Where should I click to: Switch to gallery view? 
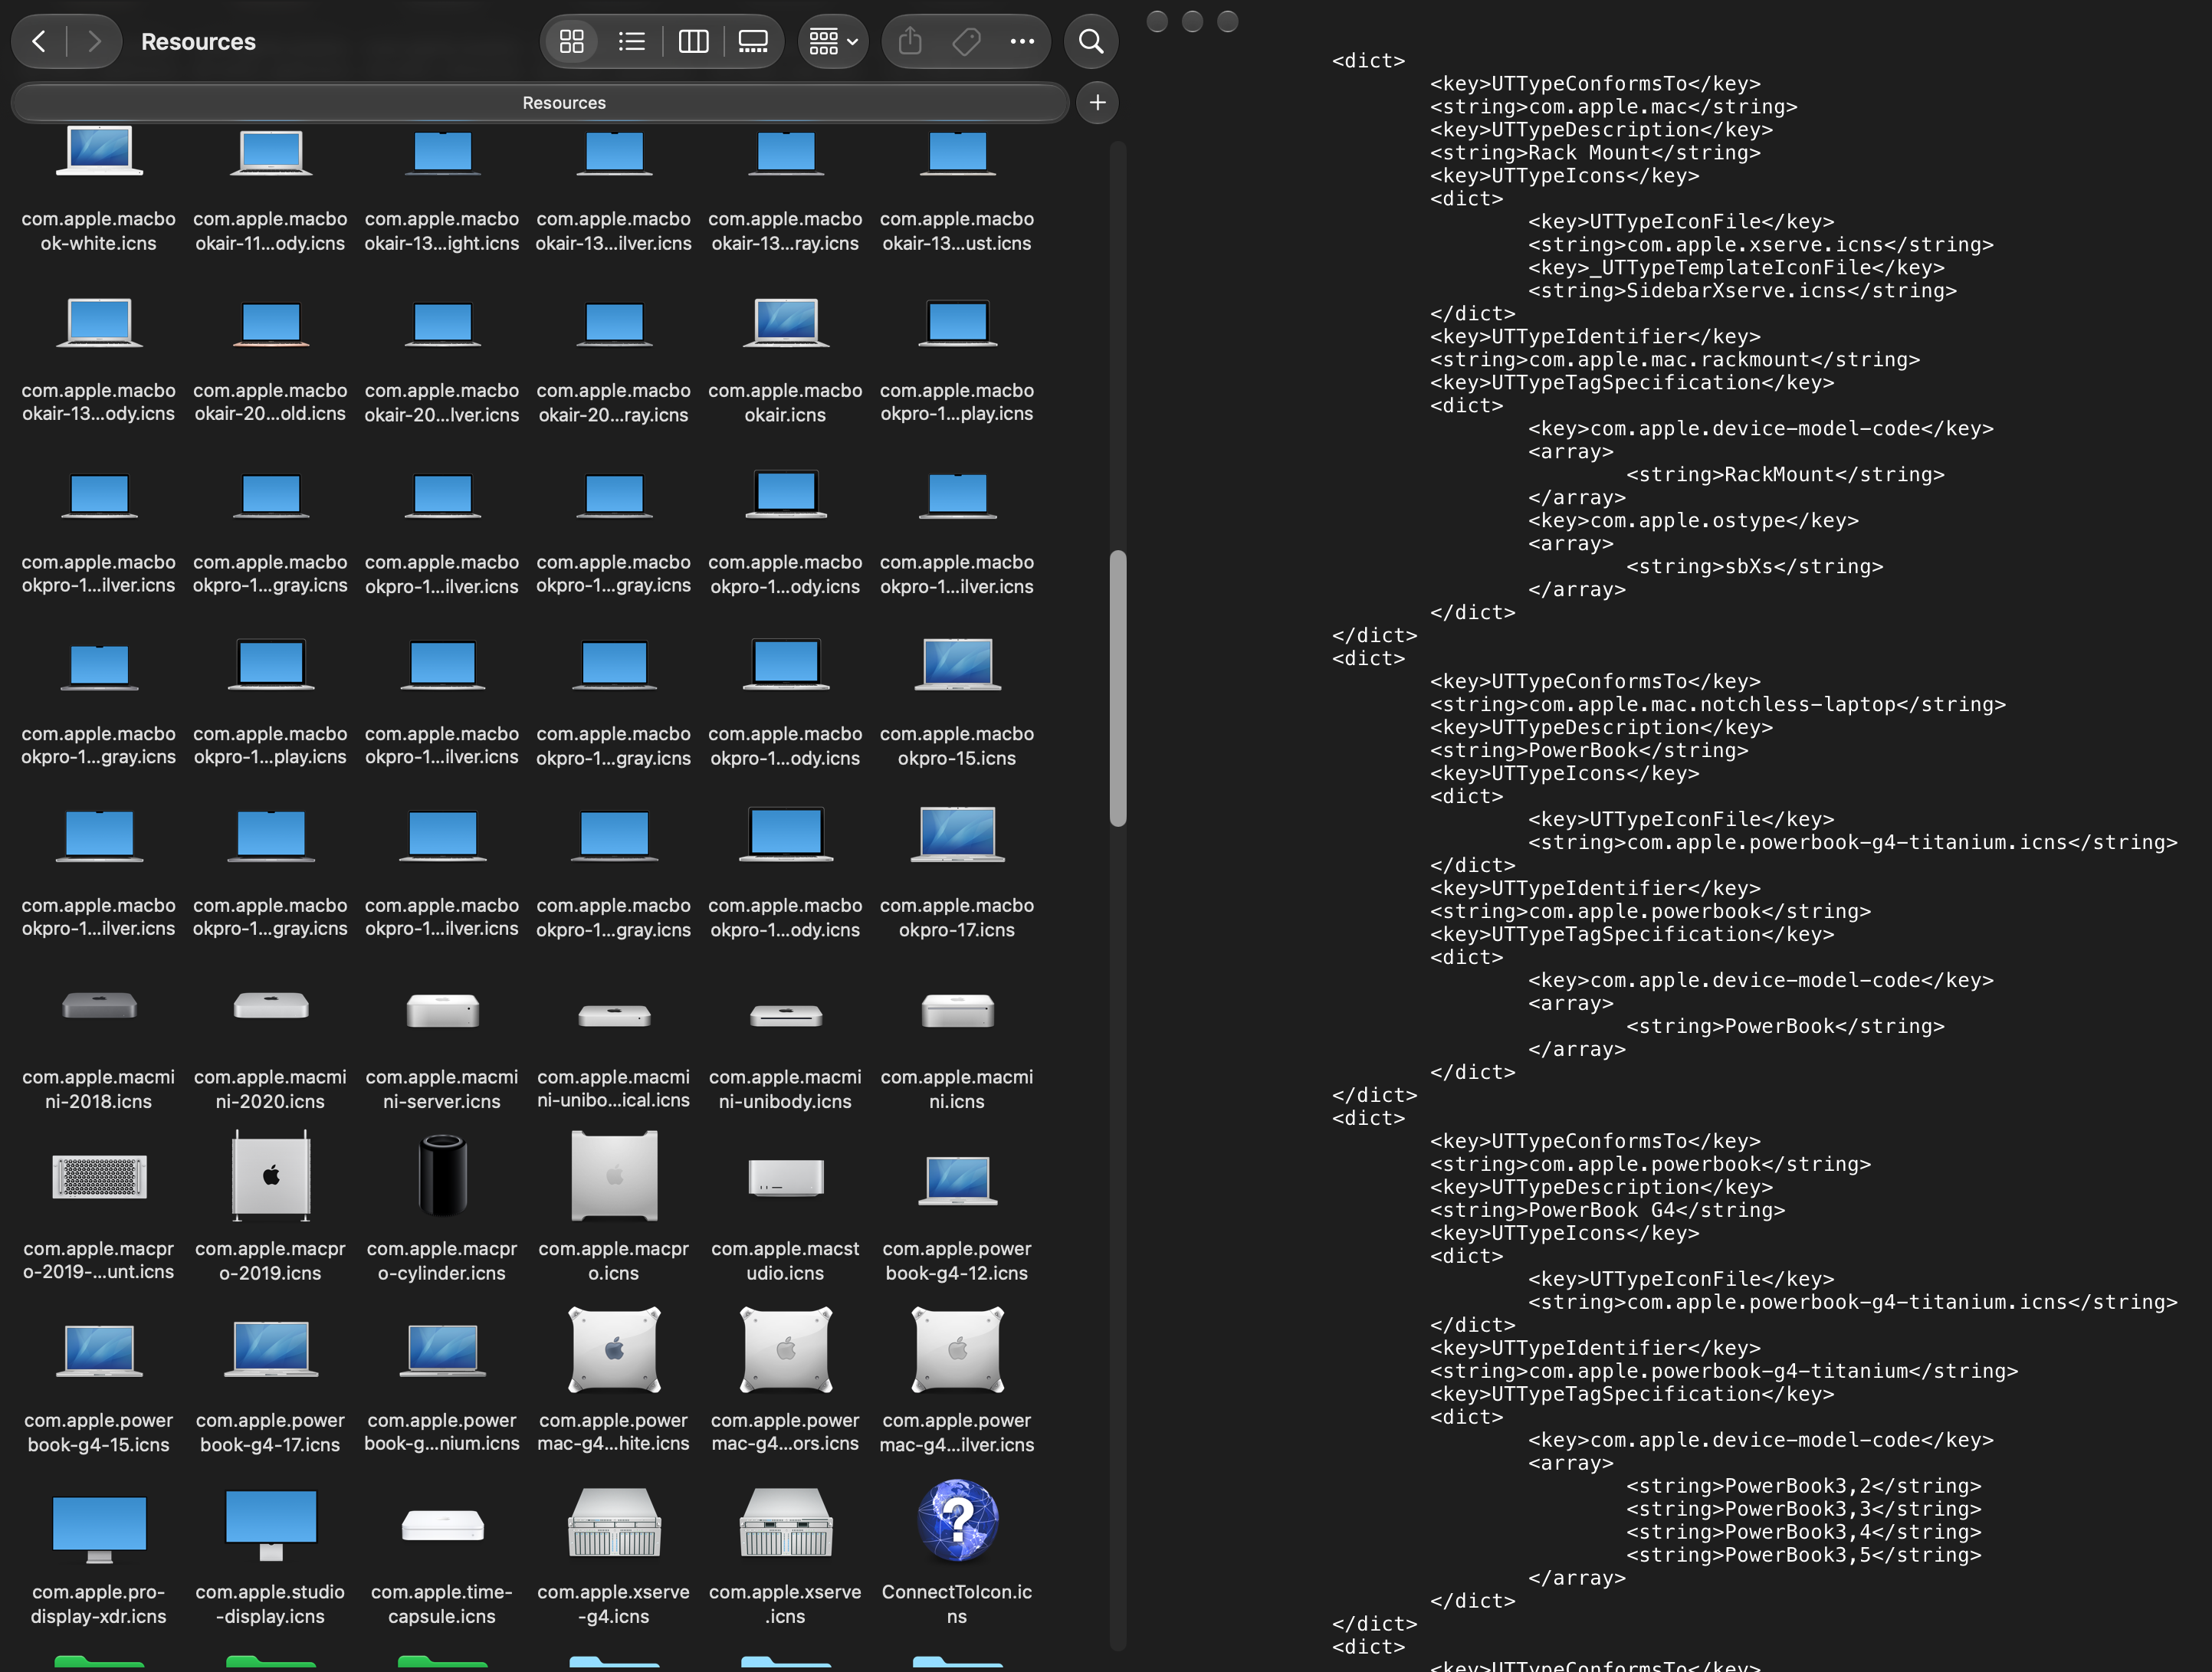point(753,42)
